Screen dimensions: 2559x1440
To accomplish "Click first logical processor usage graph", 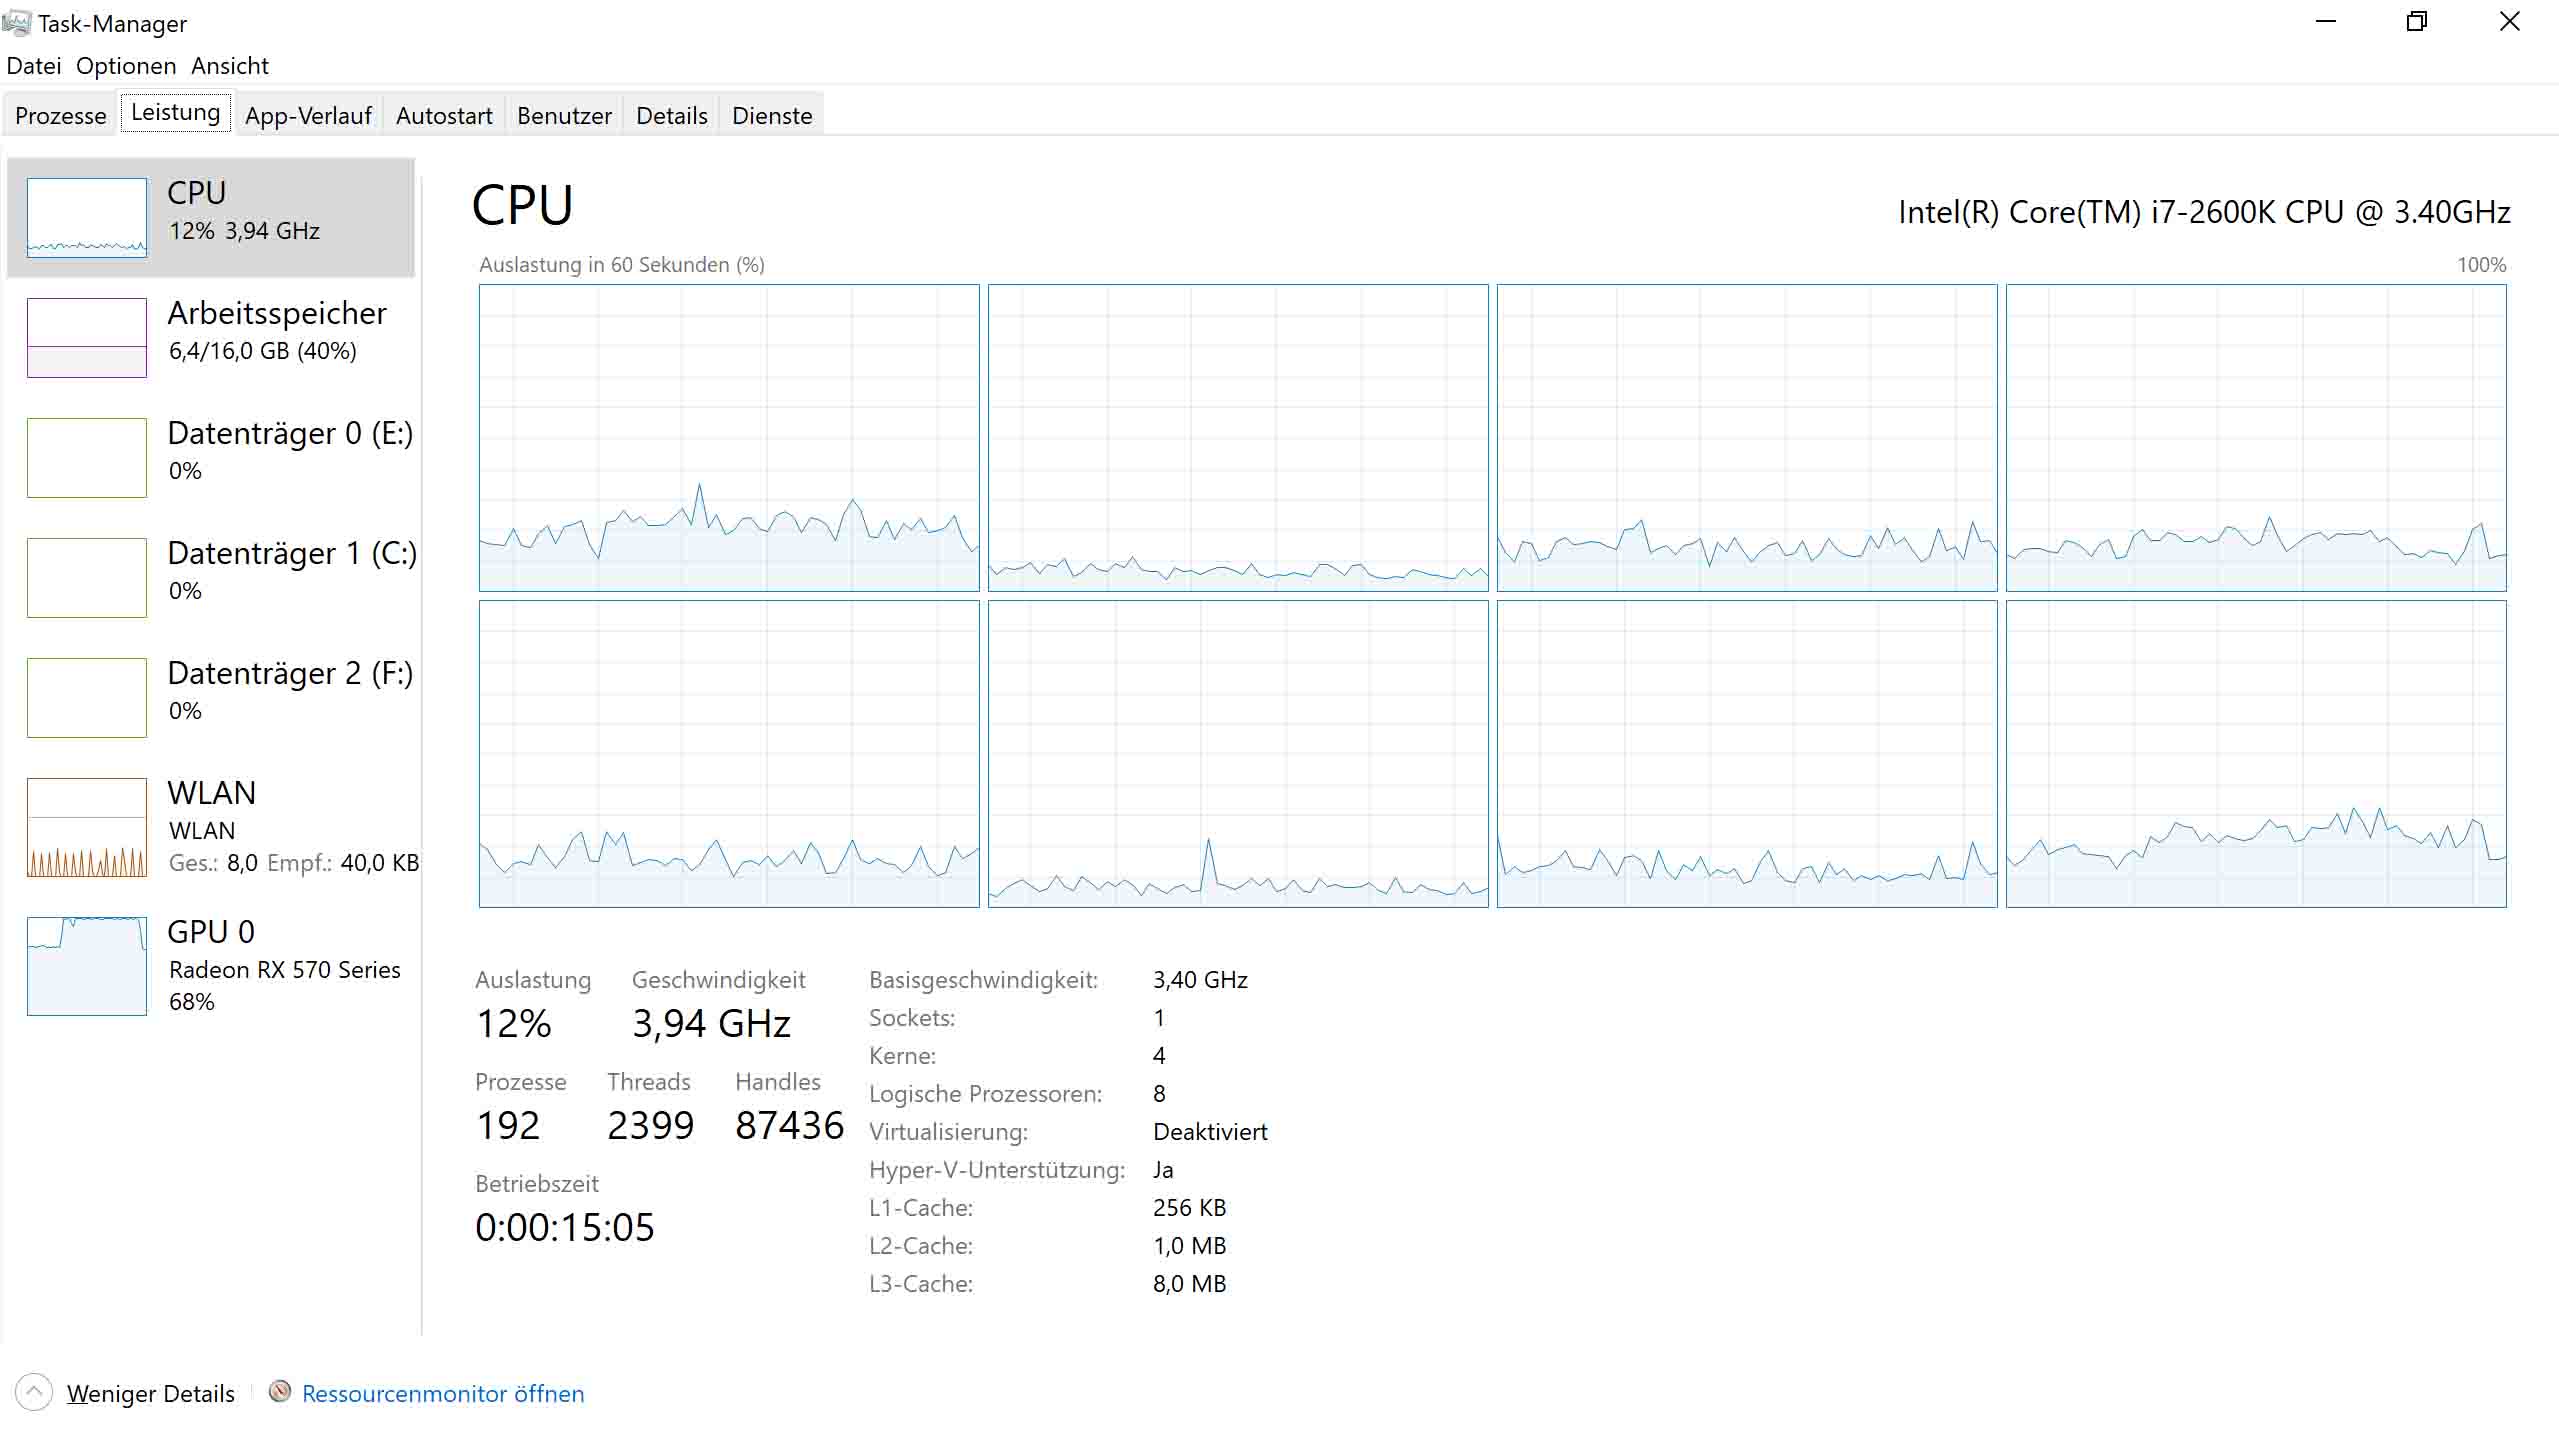I will [729, 438].
